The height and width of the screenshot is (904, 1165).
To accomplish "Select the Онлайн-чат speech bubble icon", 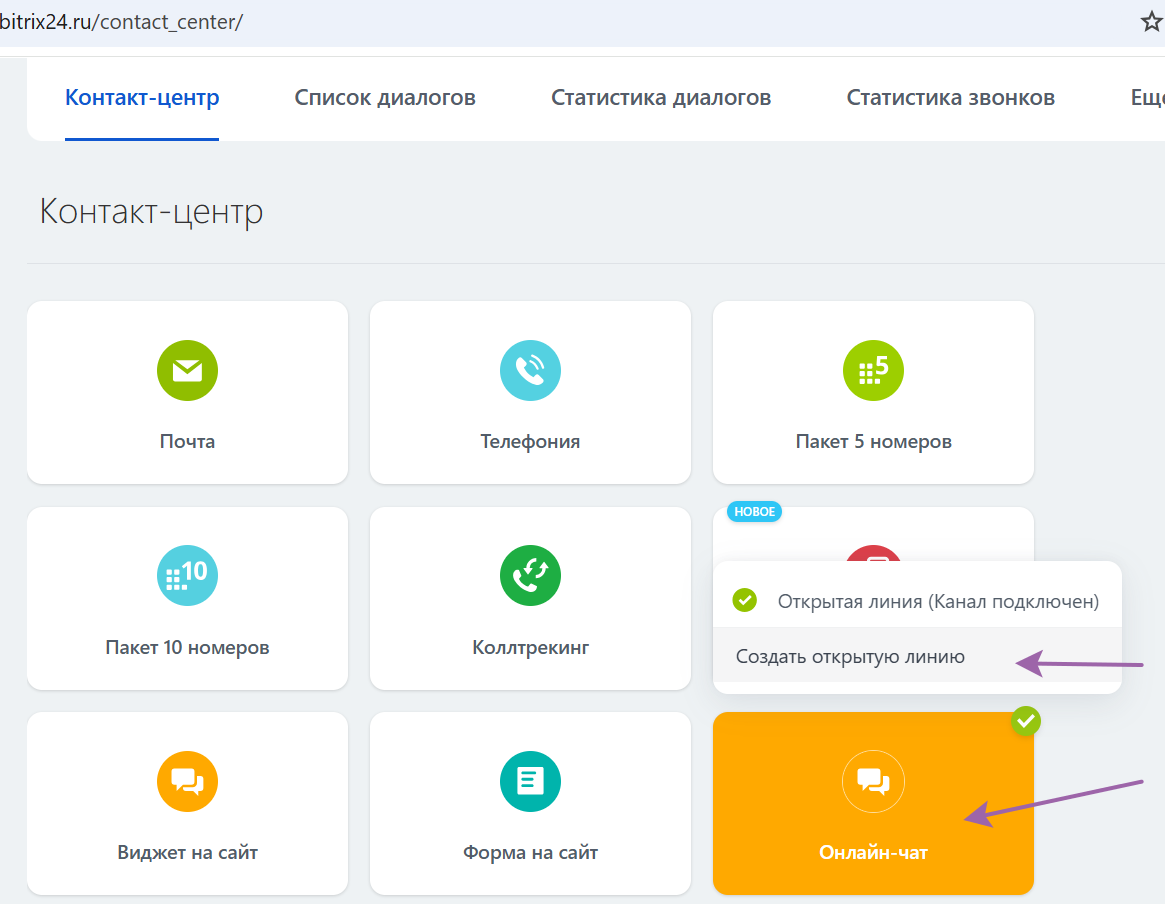I will [873, 781].
